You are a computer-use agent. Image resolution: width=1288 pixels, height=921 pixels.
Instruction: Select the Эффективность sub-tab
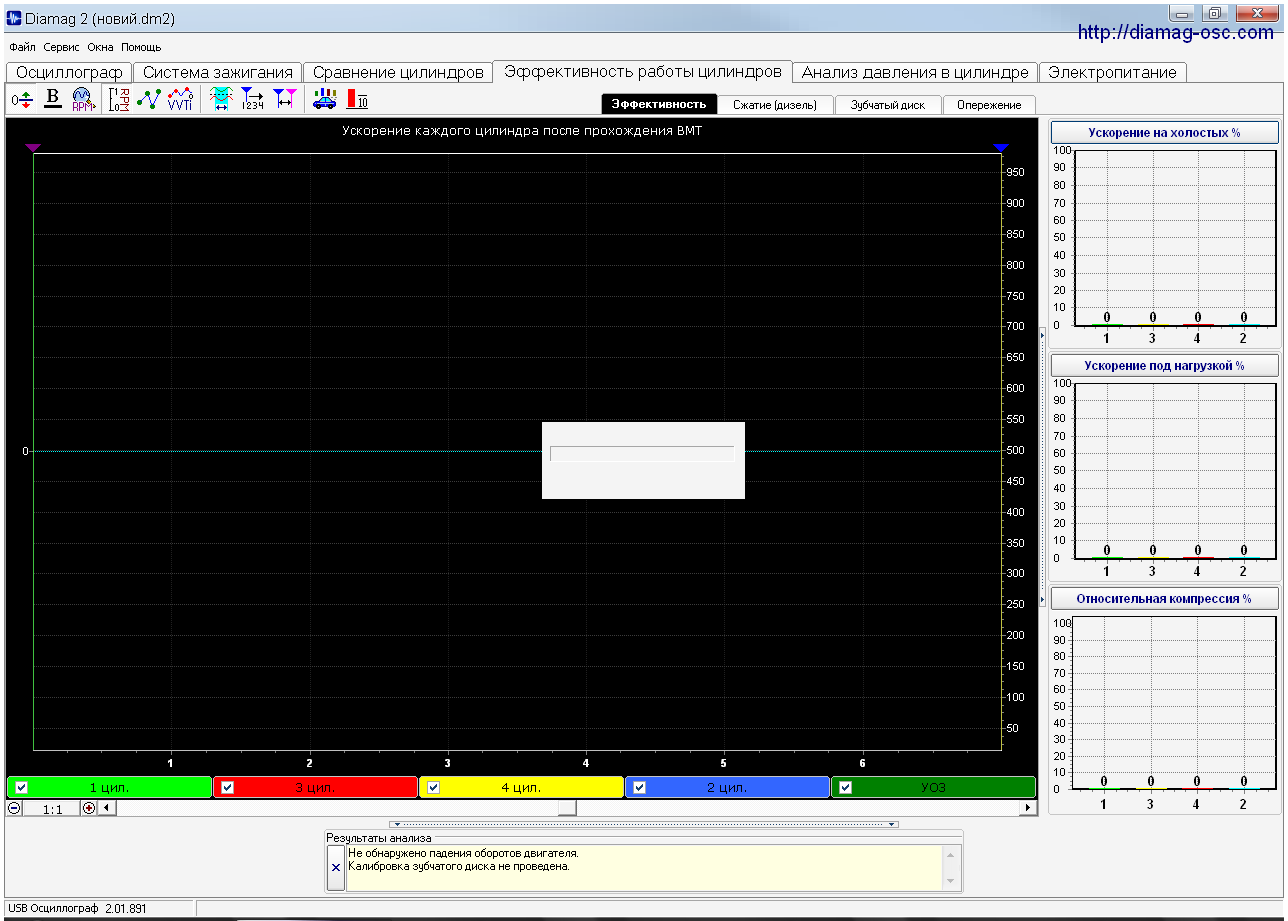tap(659, 104)
